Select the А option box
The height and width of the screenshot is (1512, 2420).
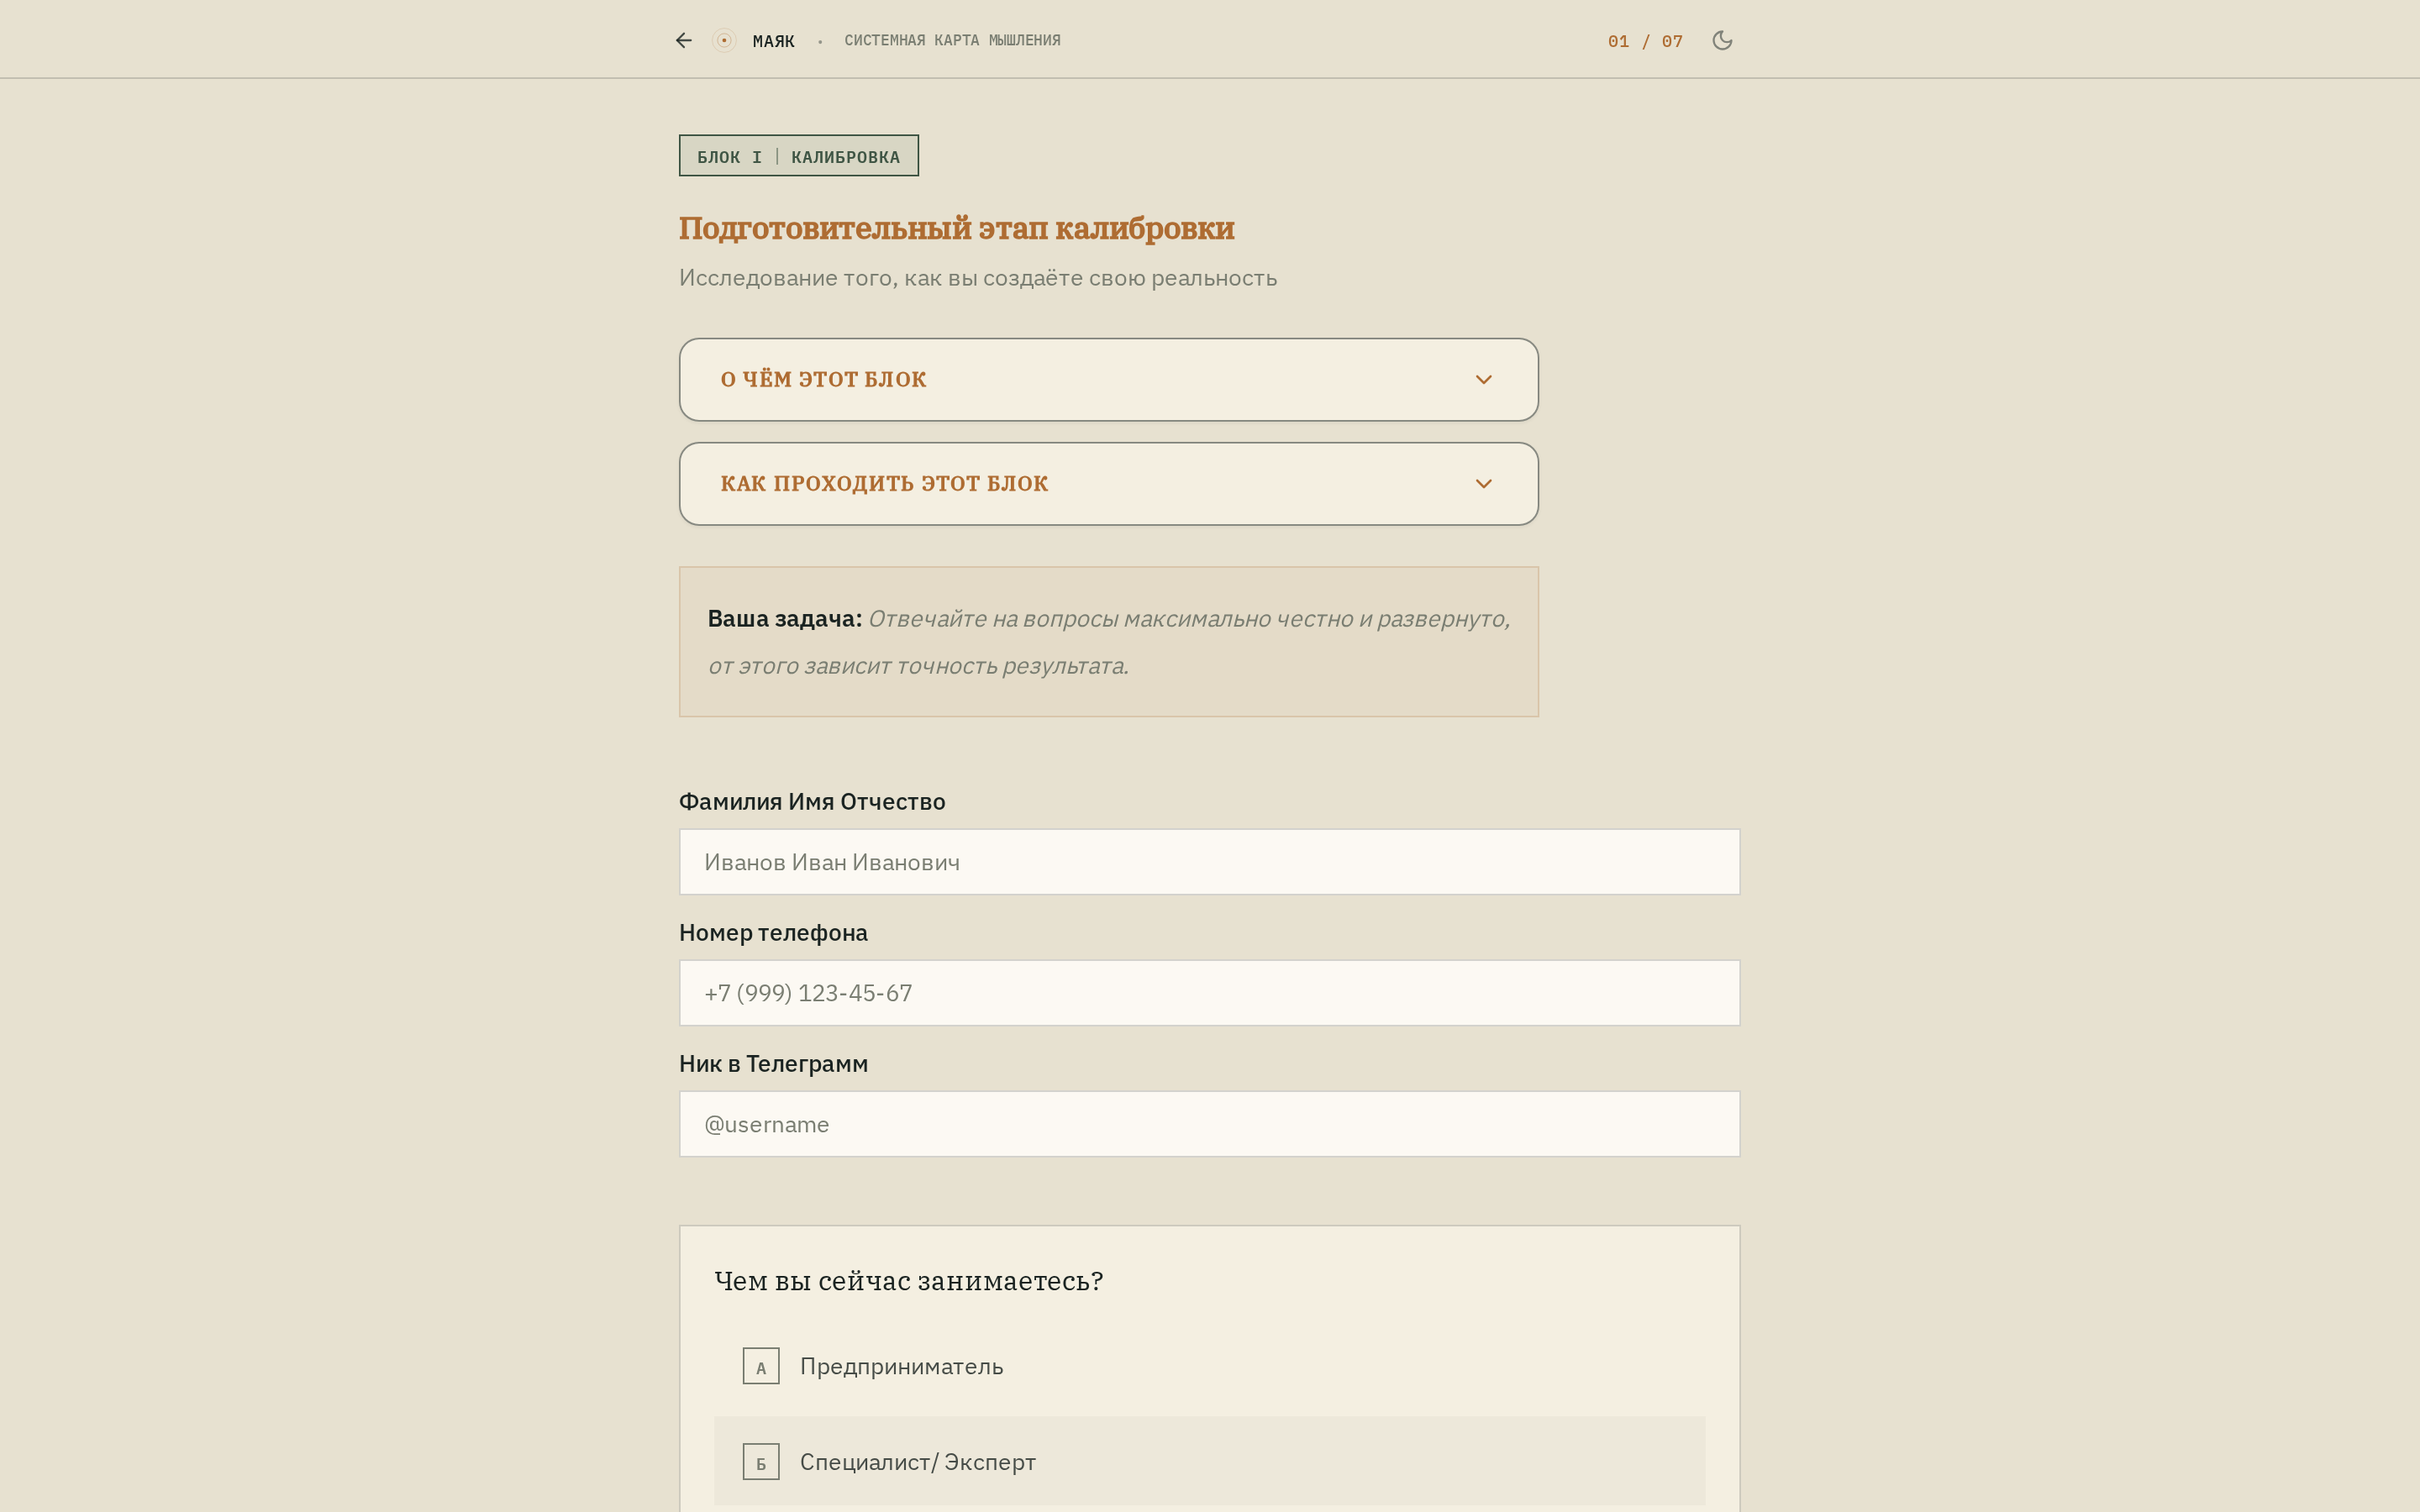(x=761, y=1366)
